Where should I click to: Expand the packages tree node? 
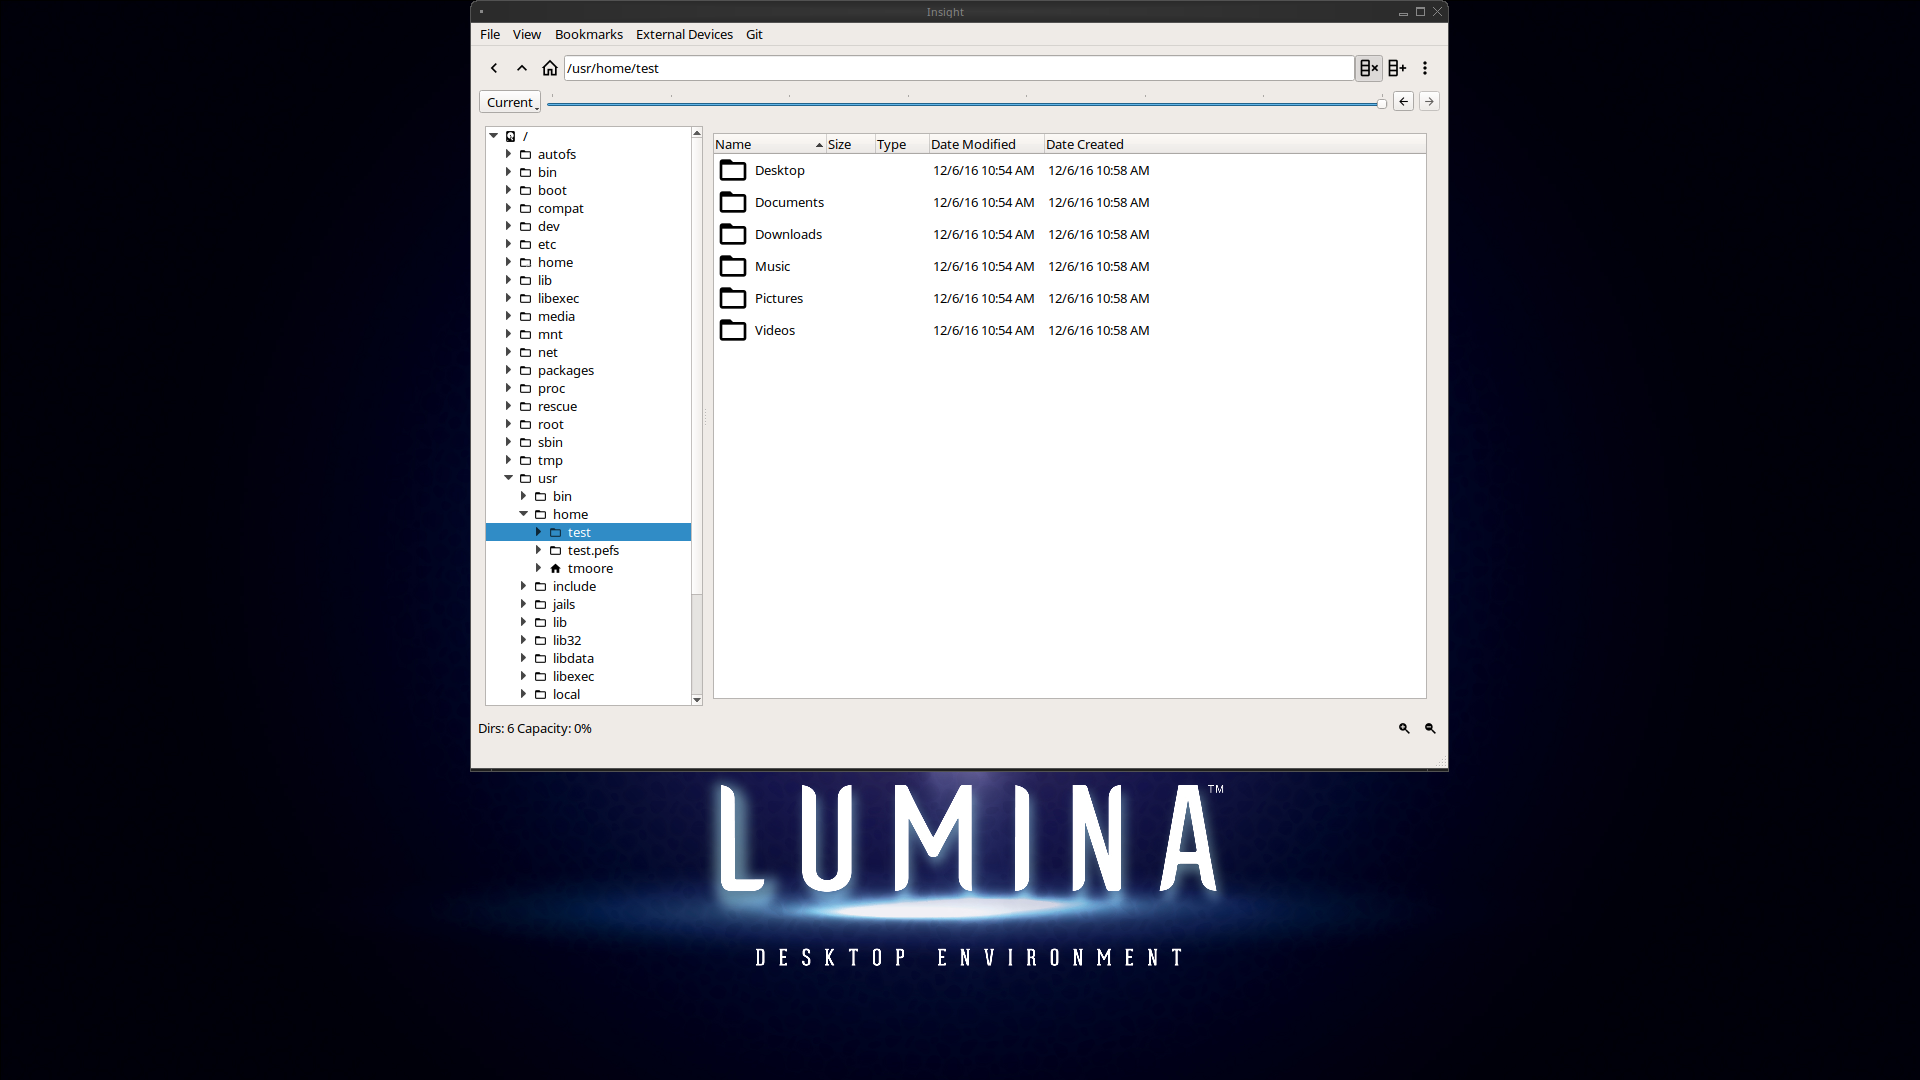508,370
